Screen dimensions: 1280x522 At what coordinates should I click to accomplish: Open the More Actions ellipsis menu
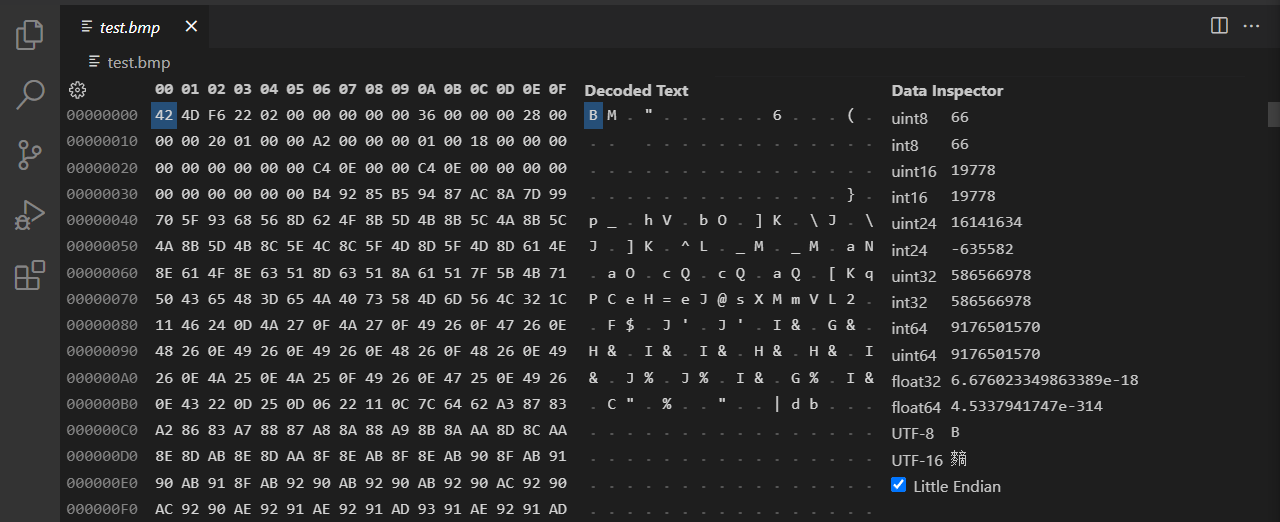click(1251, 26)
